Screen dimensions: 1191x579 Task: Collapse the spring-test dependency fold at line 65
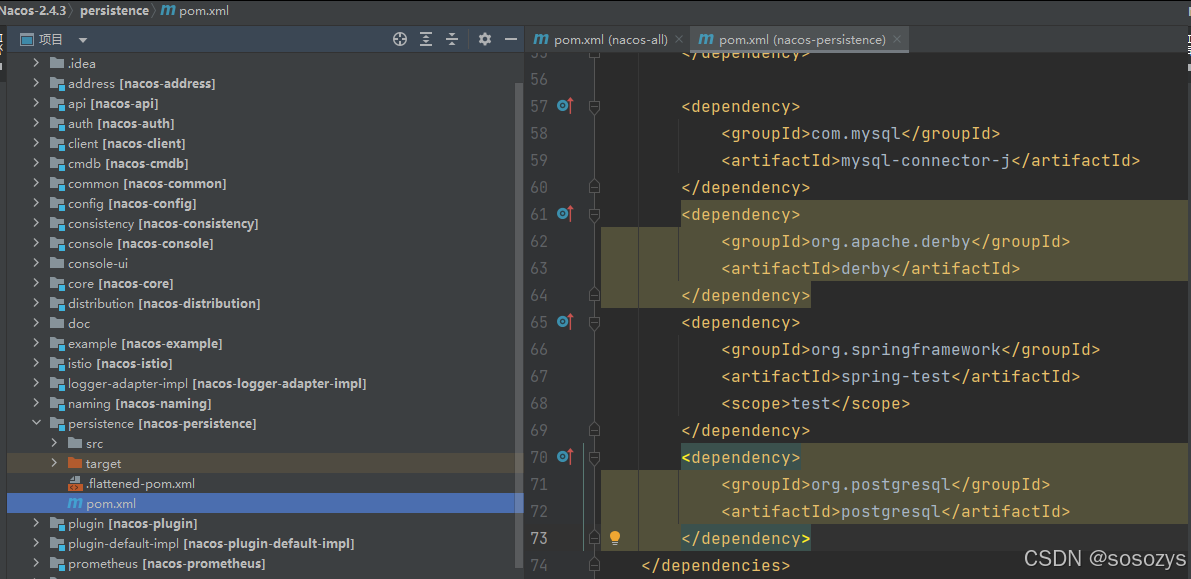594,323
